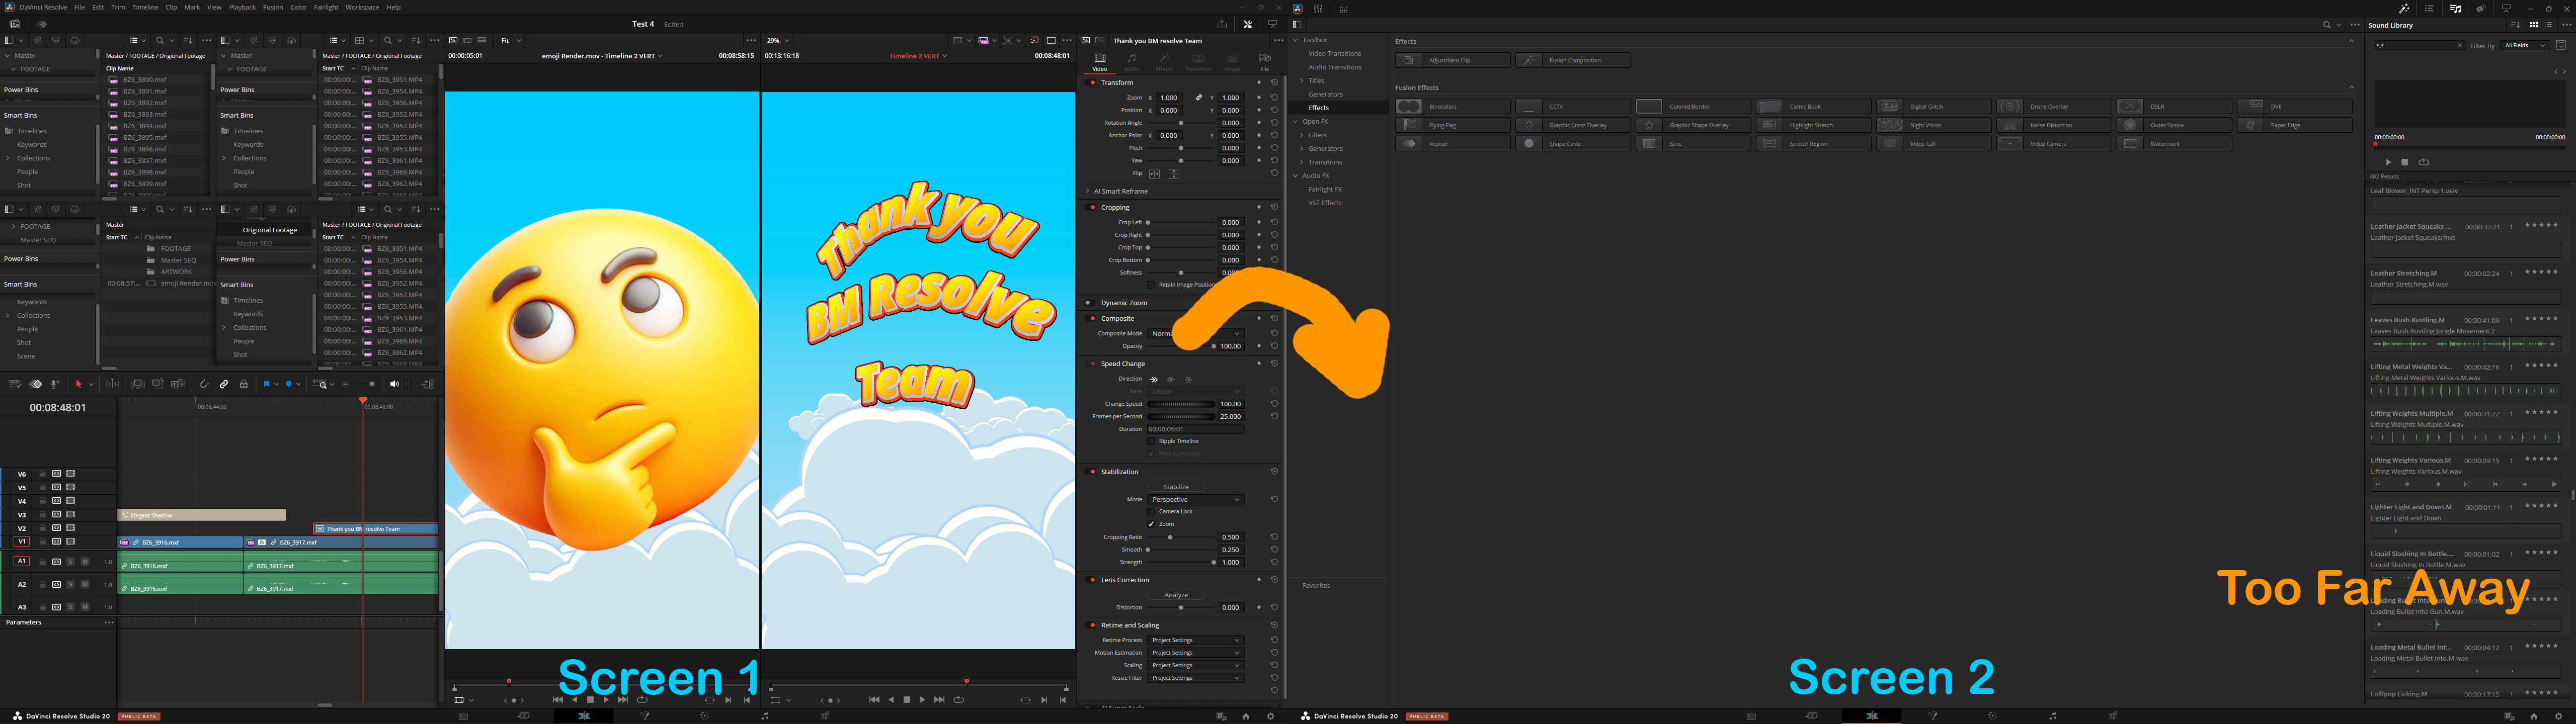Open the Fit viewer zoom dropdown
Viewport: 2576px width, 724px height.
(x=511, y=41)
